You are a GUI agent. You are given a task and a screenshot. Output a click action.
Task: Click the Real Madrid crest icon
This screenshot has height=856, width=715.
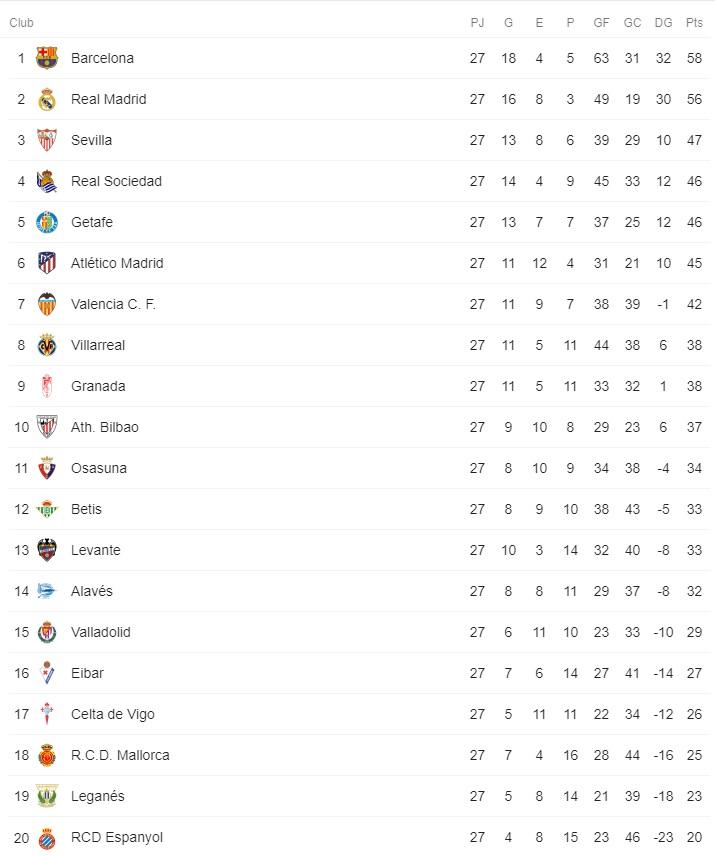[x=47, y=99]
